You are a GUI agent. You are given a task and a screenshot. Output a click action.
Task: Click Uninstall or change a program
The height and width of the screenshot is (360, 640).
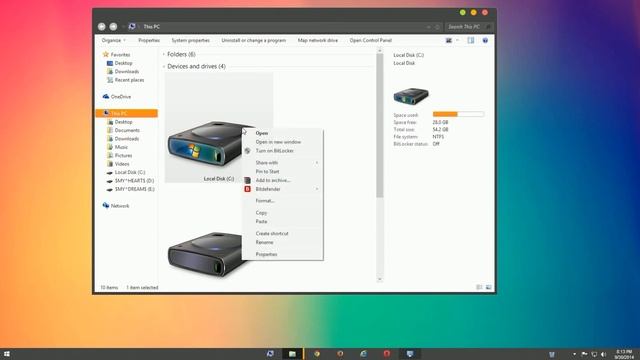253,40
